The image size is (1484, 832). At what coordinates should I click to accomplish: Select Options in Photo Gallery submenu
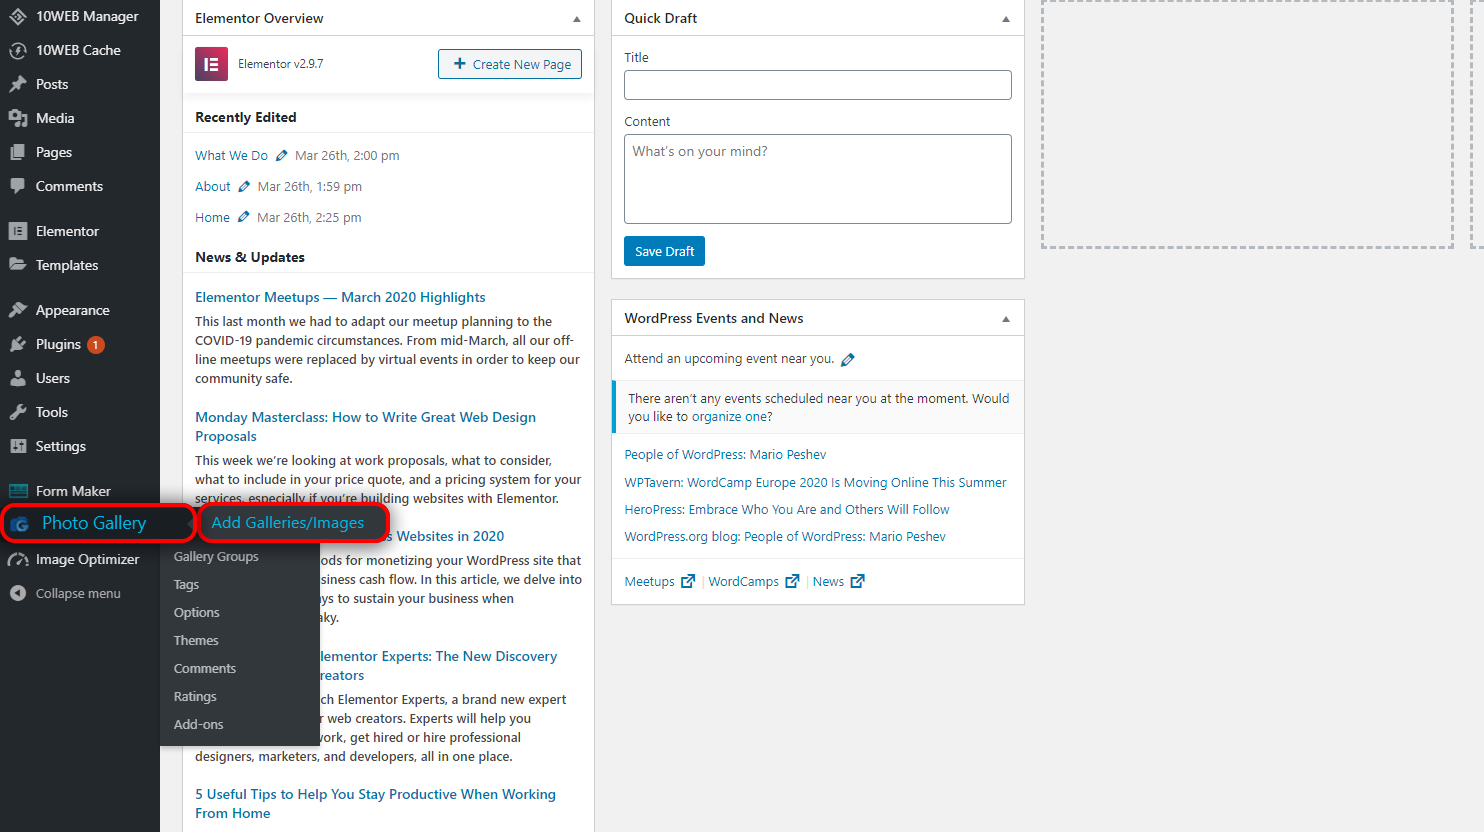tap(197, 612)
